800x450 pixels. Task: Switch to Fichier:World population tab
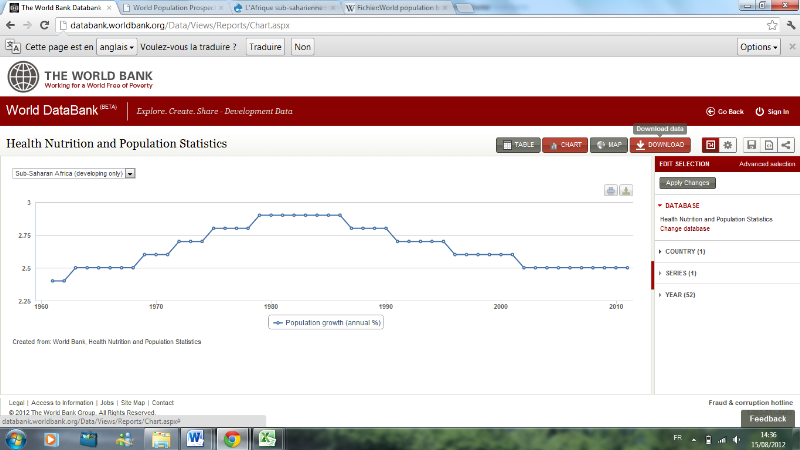[397, 8]
